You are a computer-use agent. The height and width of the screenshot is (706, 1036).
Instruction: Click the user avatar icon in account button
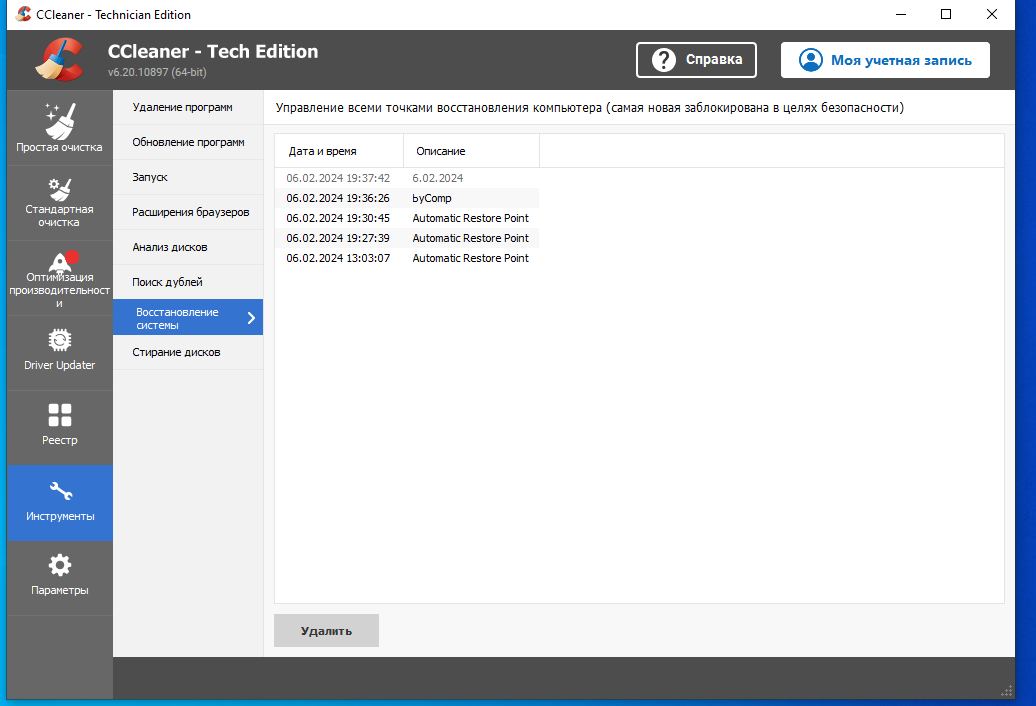[x=811, y=60]
